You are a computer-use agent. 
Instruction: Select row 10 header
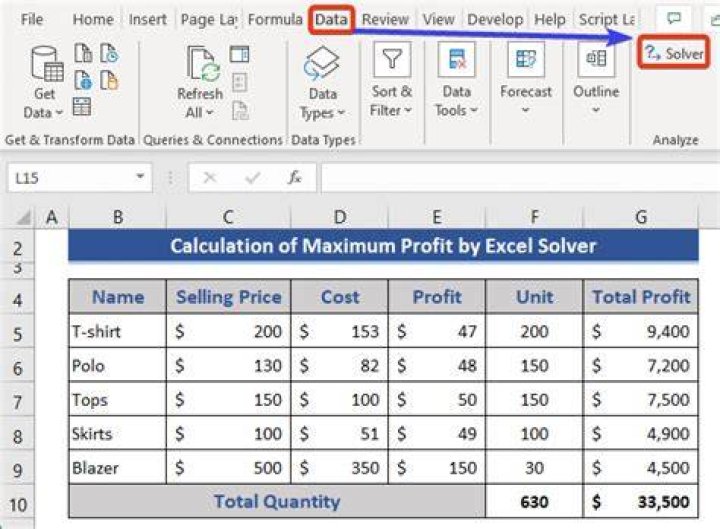tap(17, 505)
